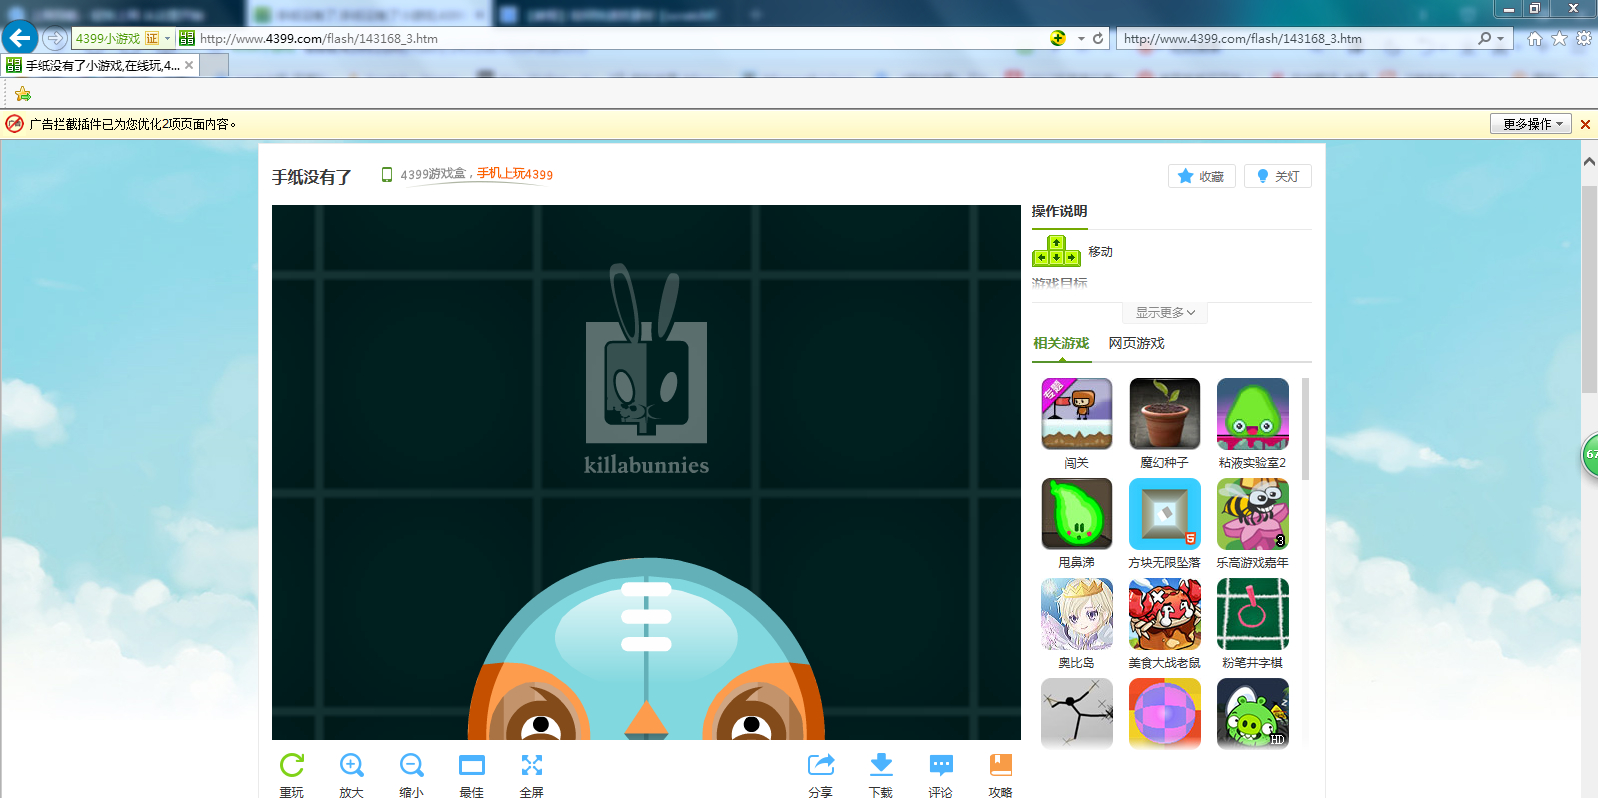The height and width of the screenshot is (798, 1598).
Task: Open the 闯关 game thumbnail
Action: pyautogui.click(x=1077, y=414)
